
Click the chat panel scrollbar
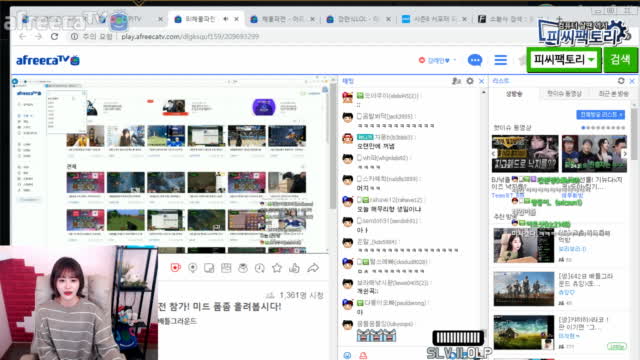coord(484,212)
